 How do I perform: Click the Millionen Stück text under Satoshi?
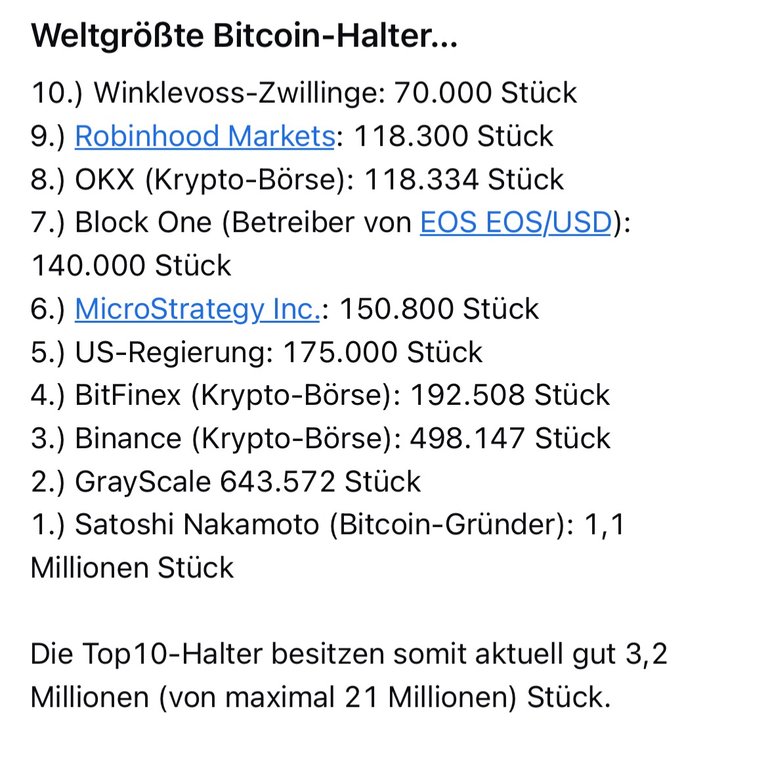(x=132, y=568)
